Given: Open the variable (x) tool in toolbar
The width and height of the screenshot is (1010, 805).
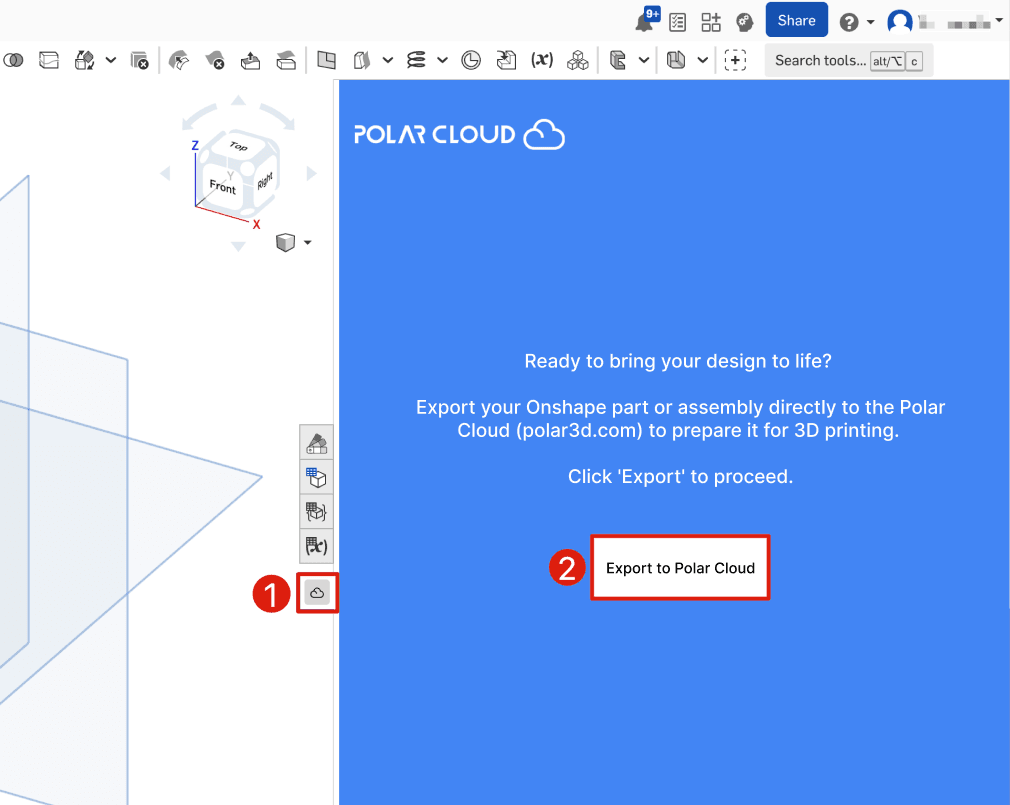Looking at the screenshot, I should click(541, 60).
